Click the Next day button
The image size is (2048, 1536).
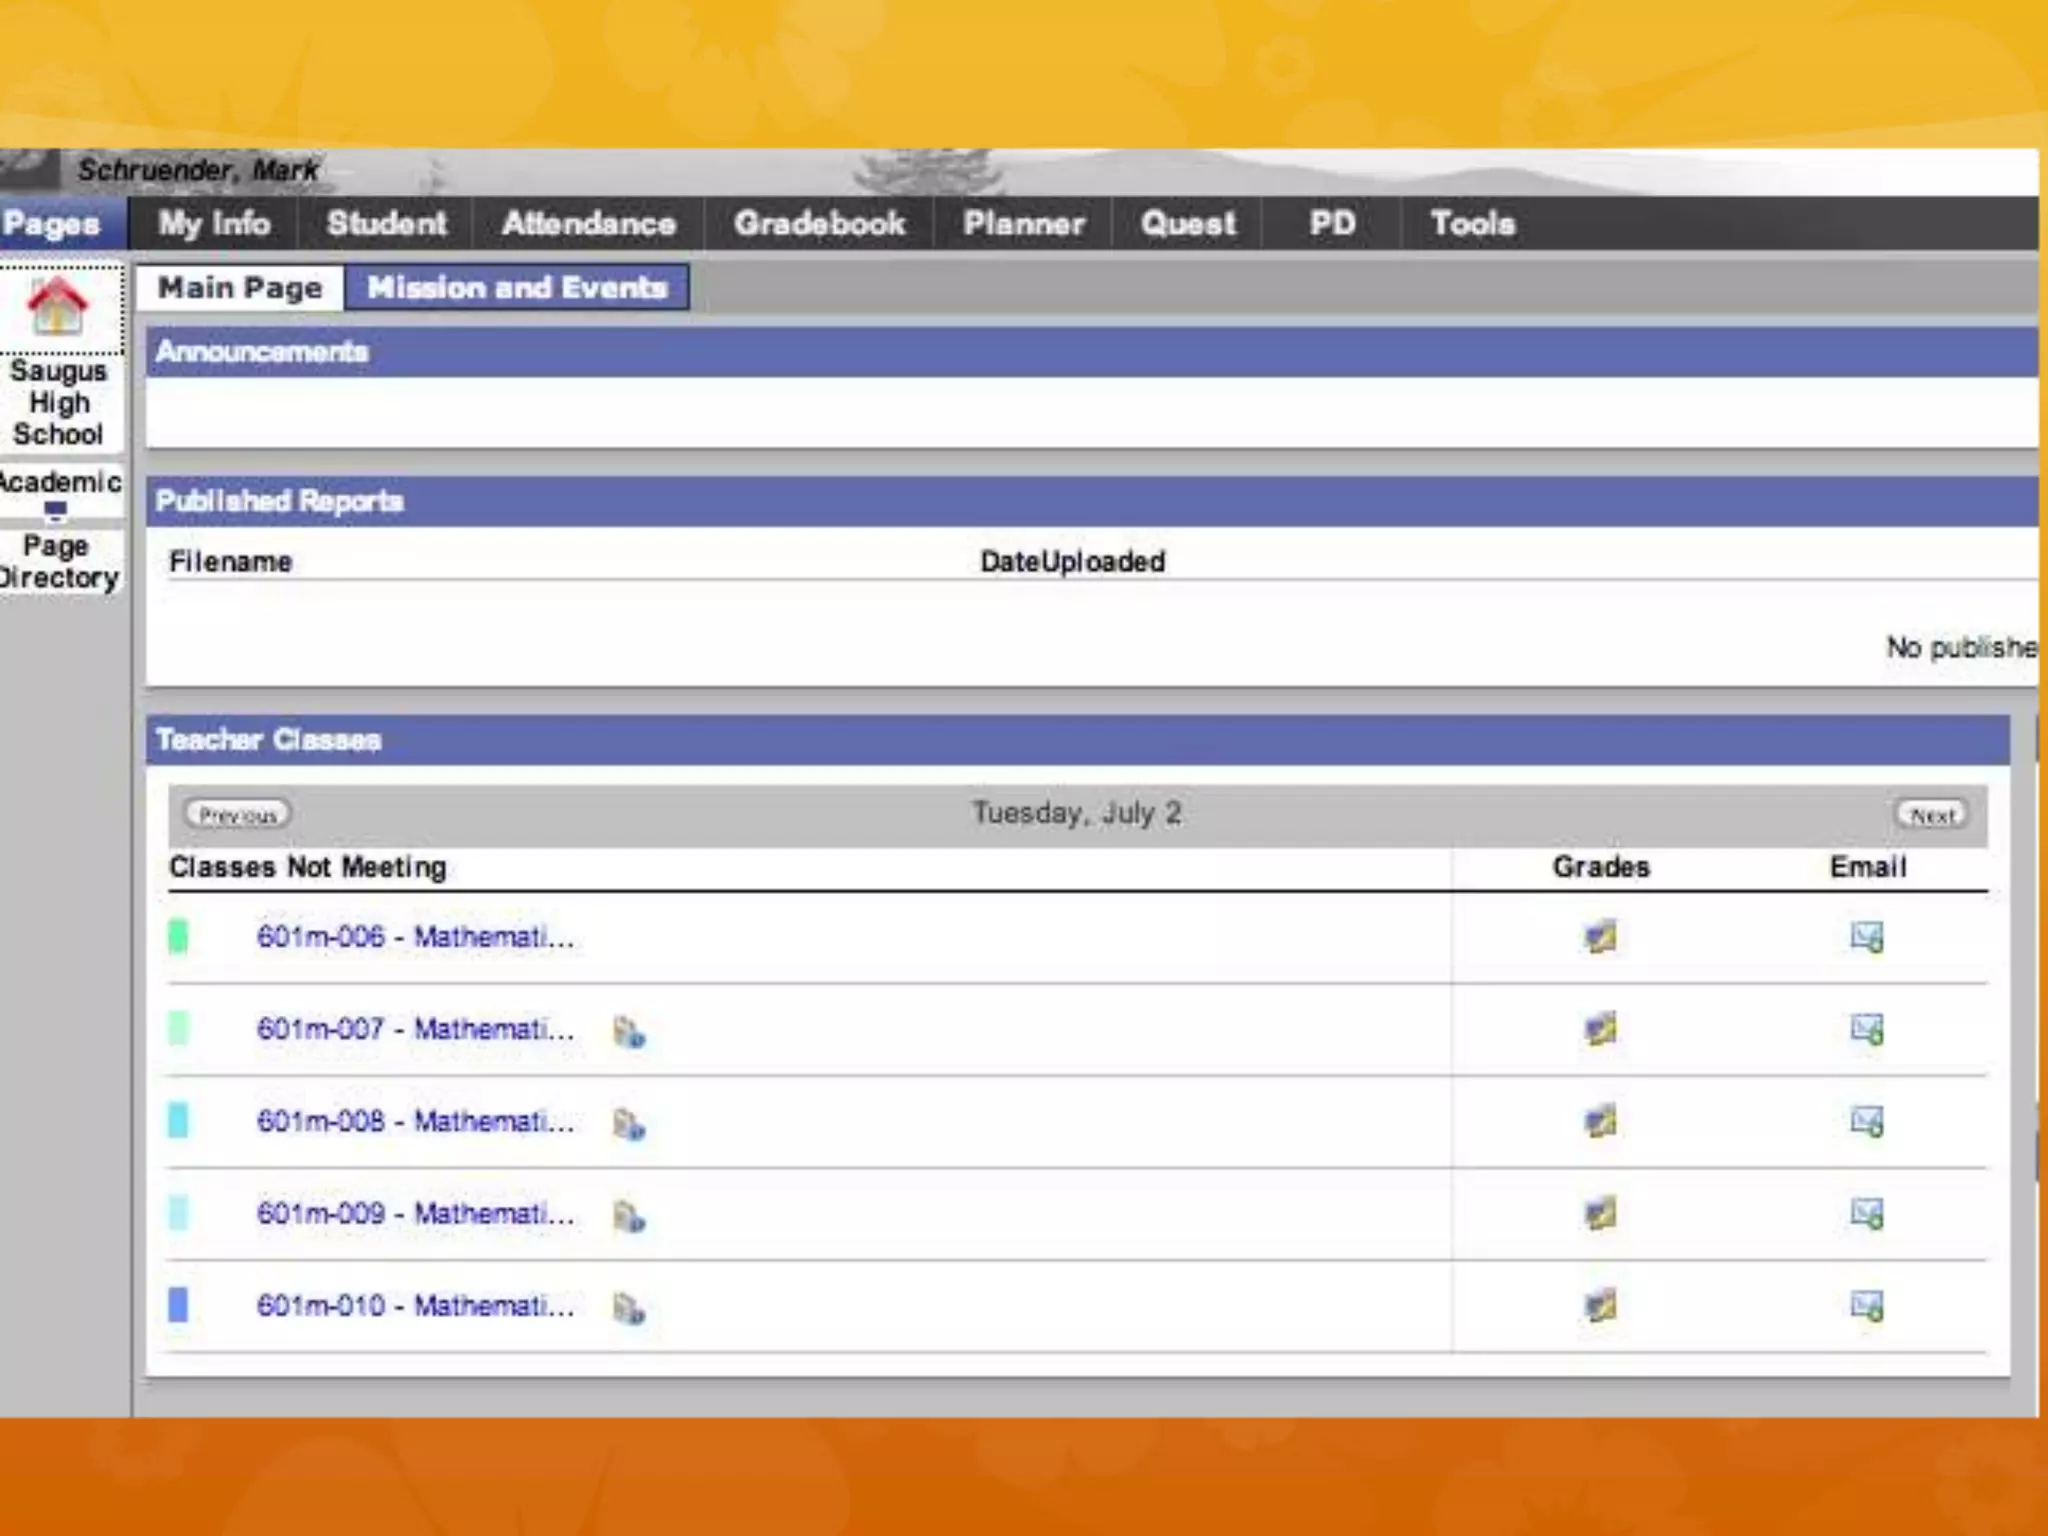pos(1931,815)
